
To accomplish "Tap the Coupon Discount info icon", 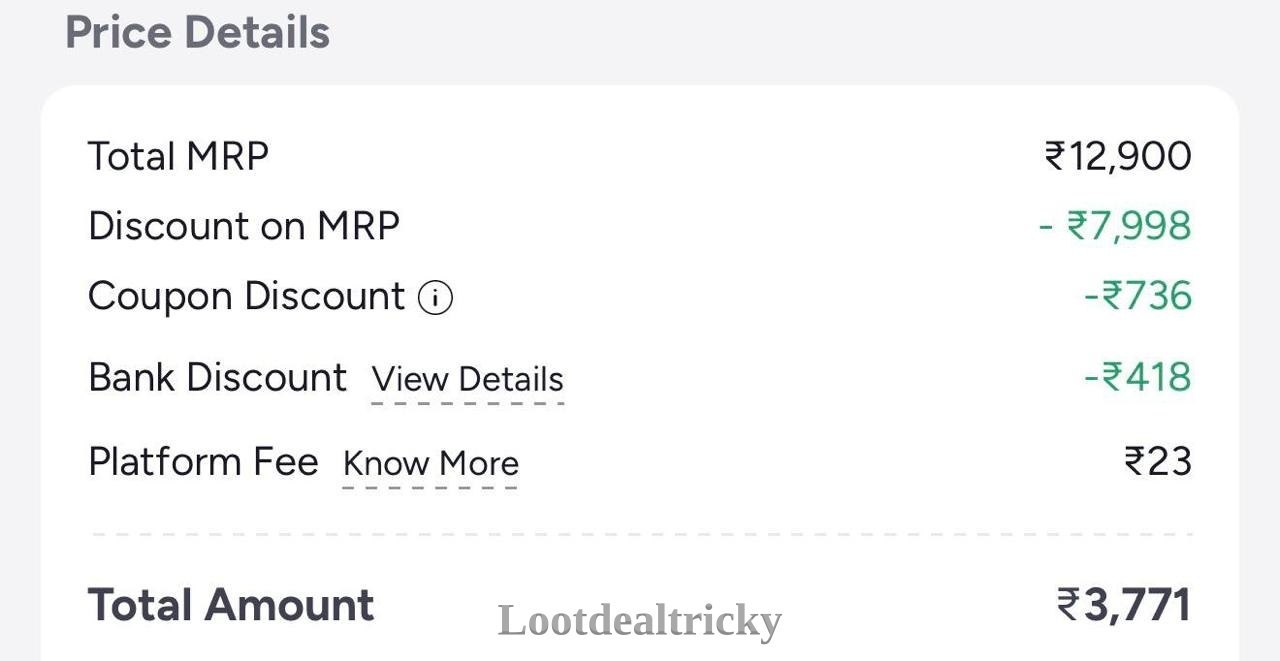I will click(x=435, y=298).
